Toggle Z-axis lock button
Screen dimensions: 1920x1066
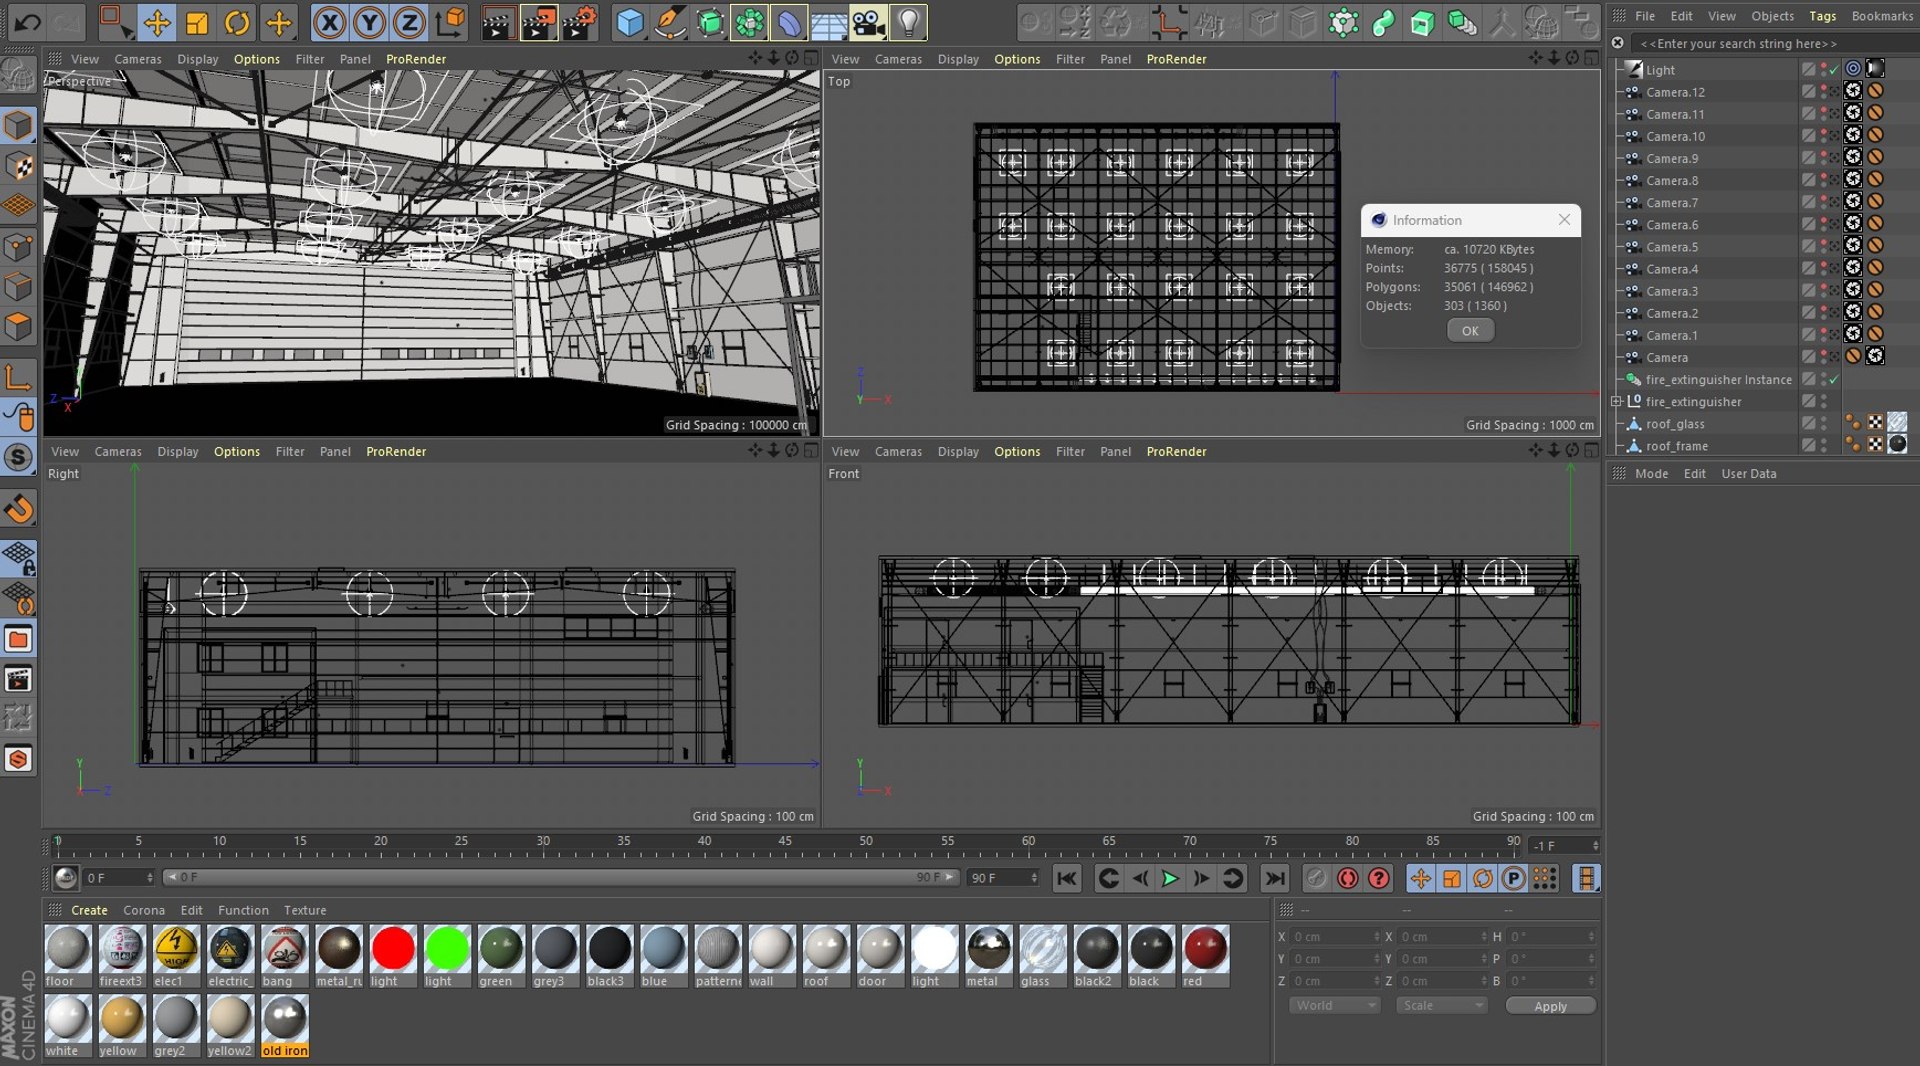click(x=409, y=22)
